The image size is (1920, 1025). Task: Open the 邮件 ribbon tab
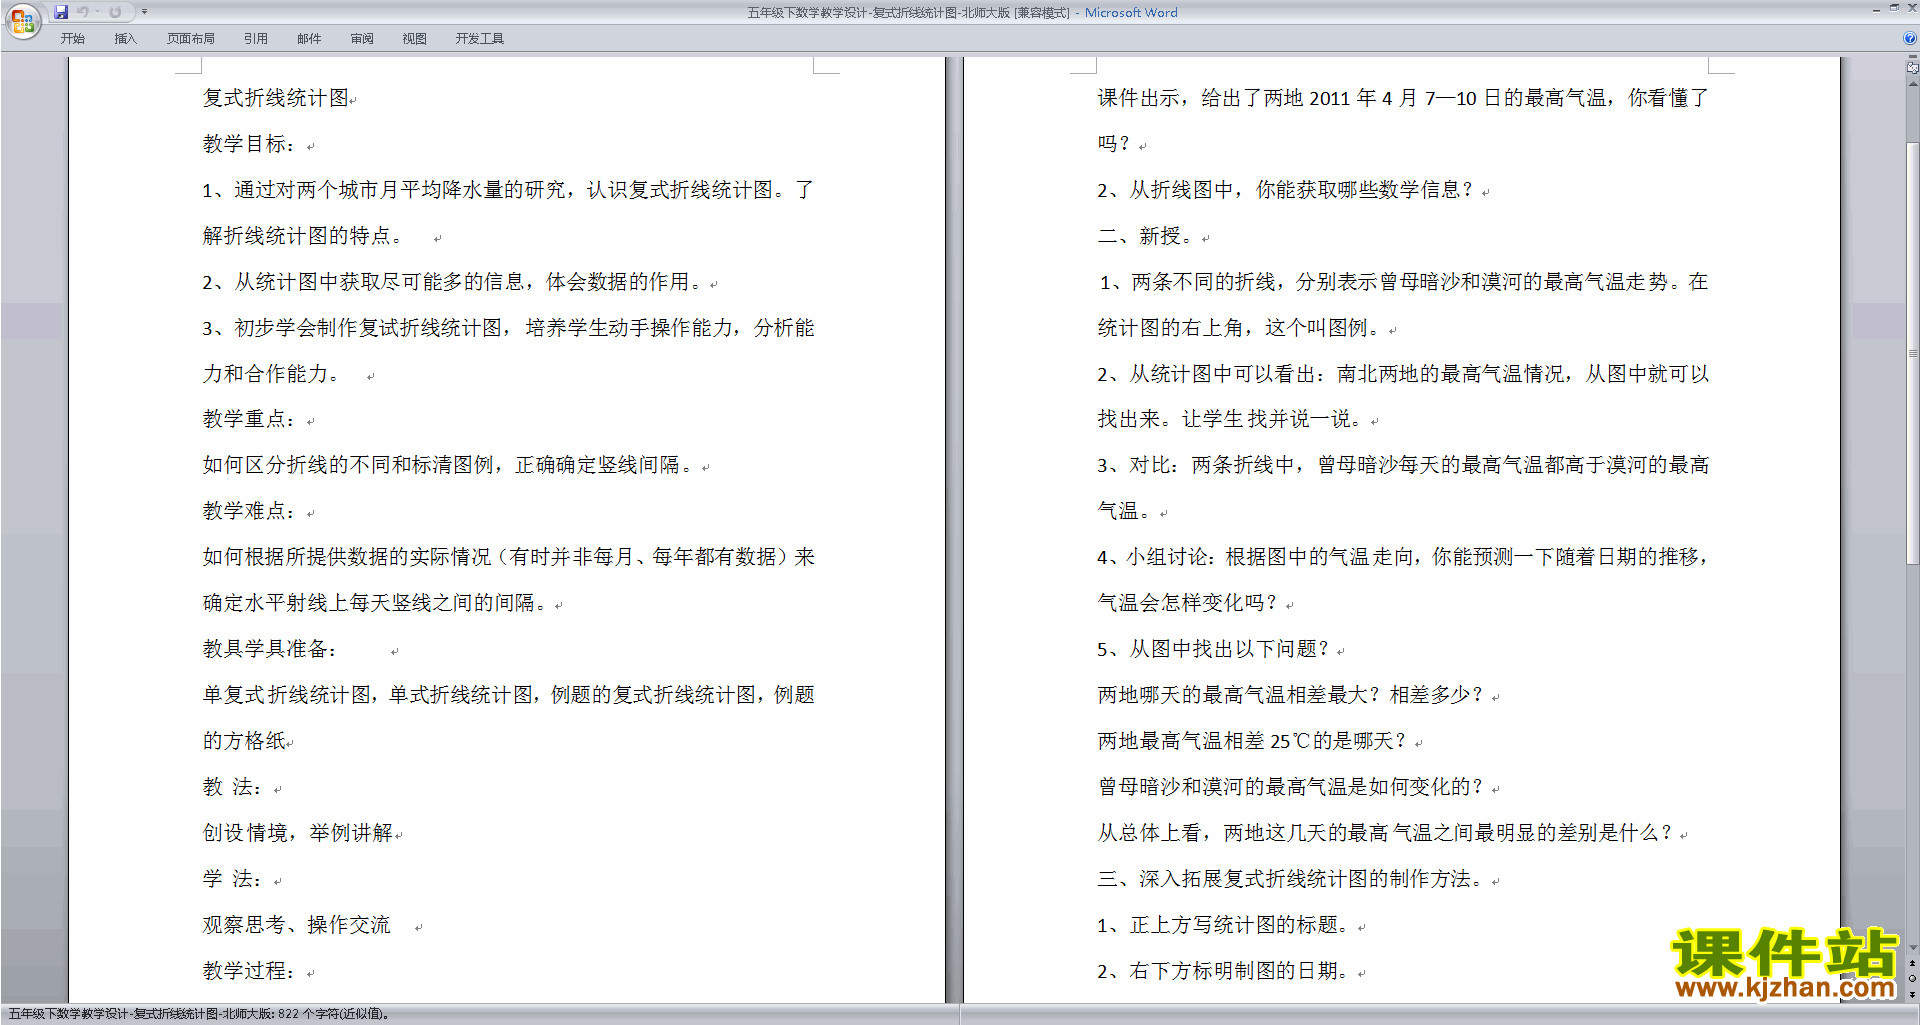(x=309, y=39)
